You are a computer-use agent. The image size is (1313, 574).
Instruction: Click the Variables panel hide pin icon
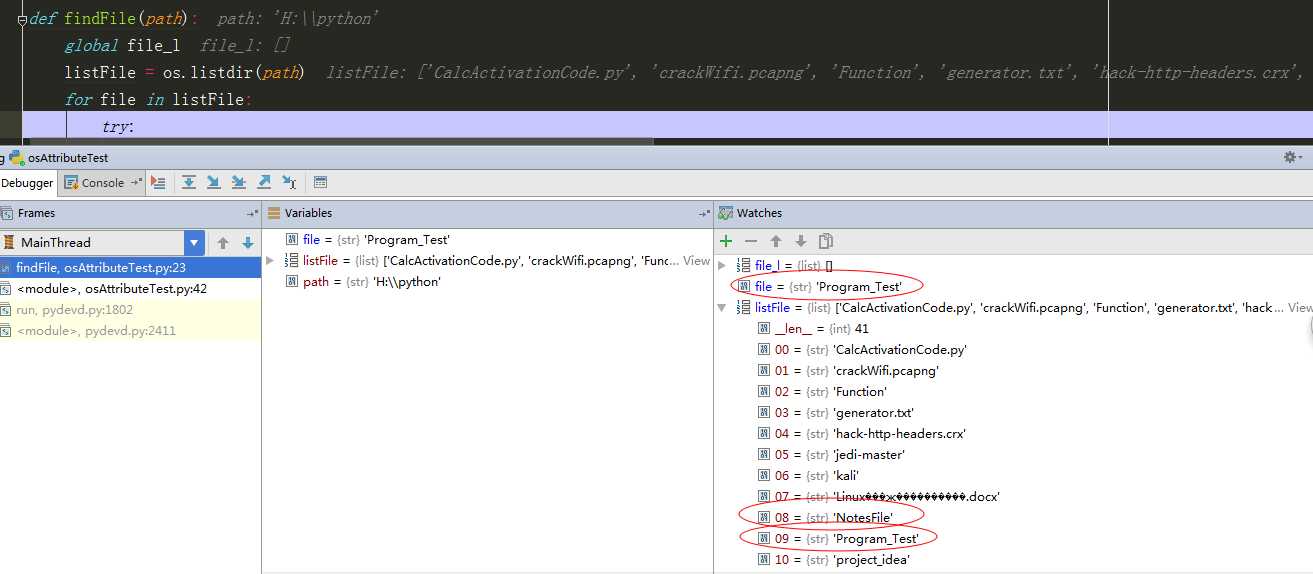(704, 213)
